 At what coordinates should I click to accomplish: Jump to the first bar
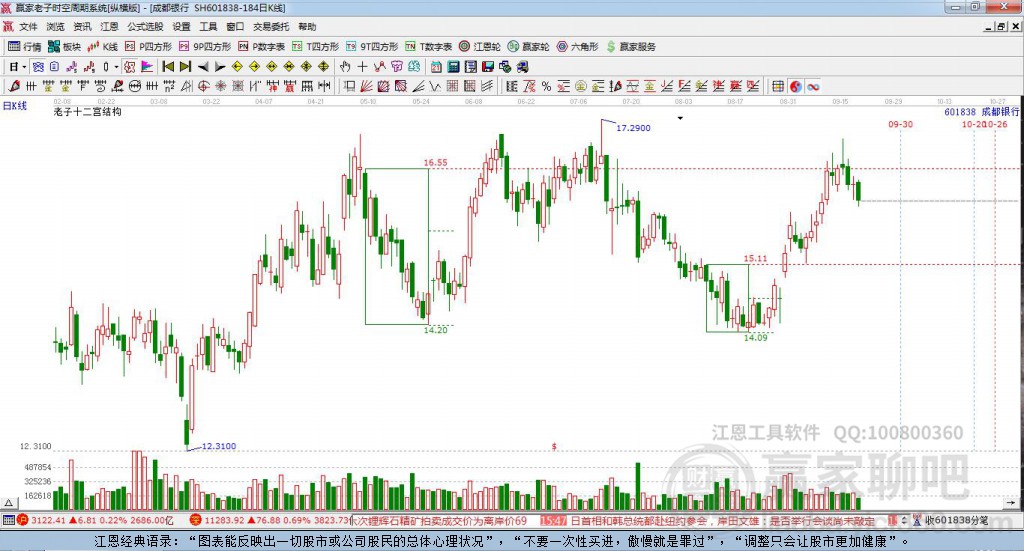pos(168,67)
